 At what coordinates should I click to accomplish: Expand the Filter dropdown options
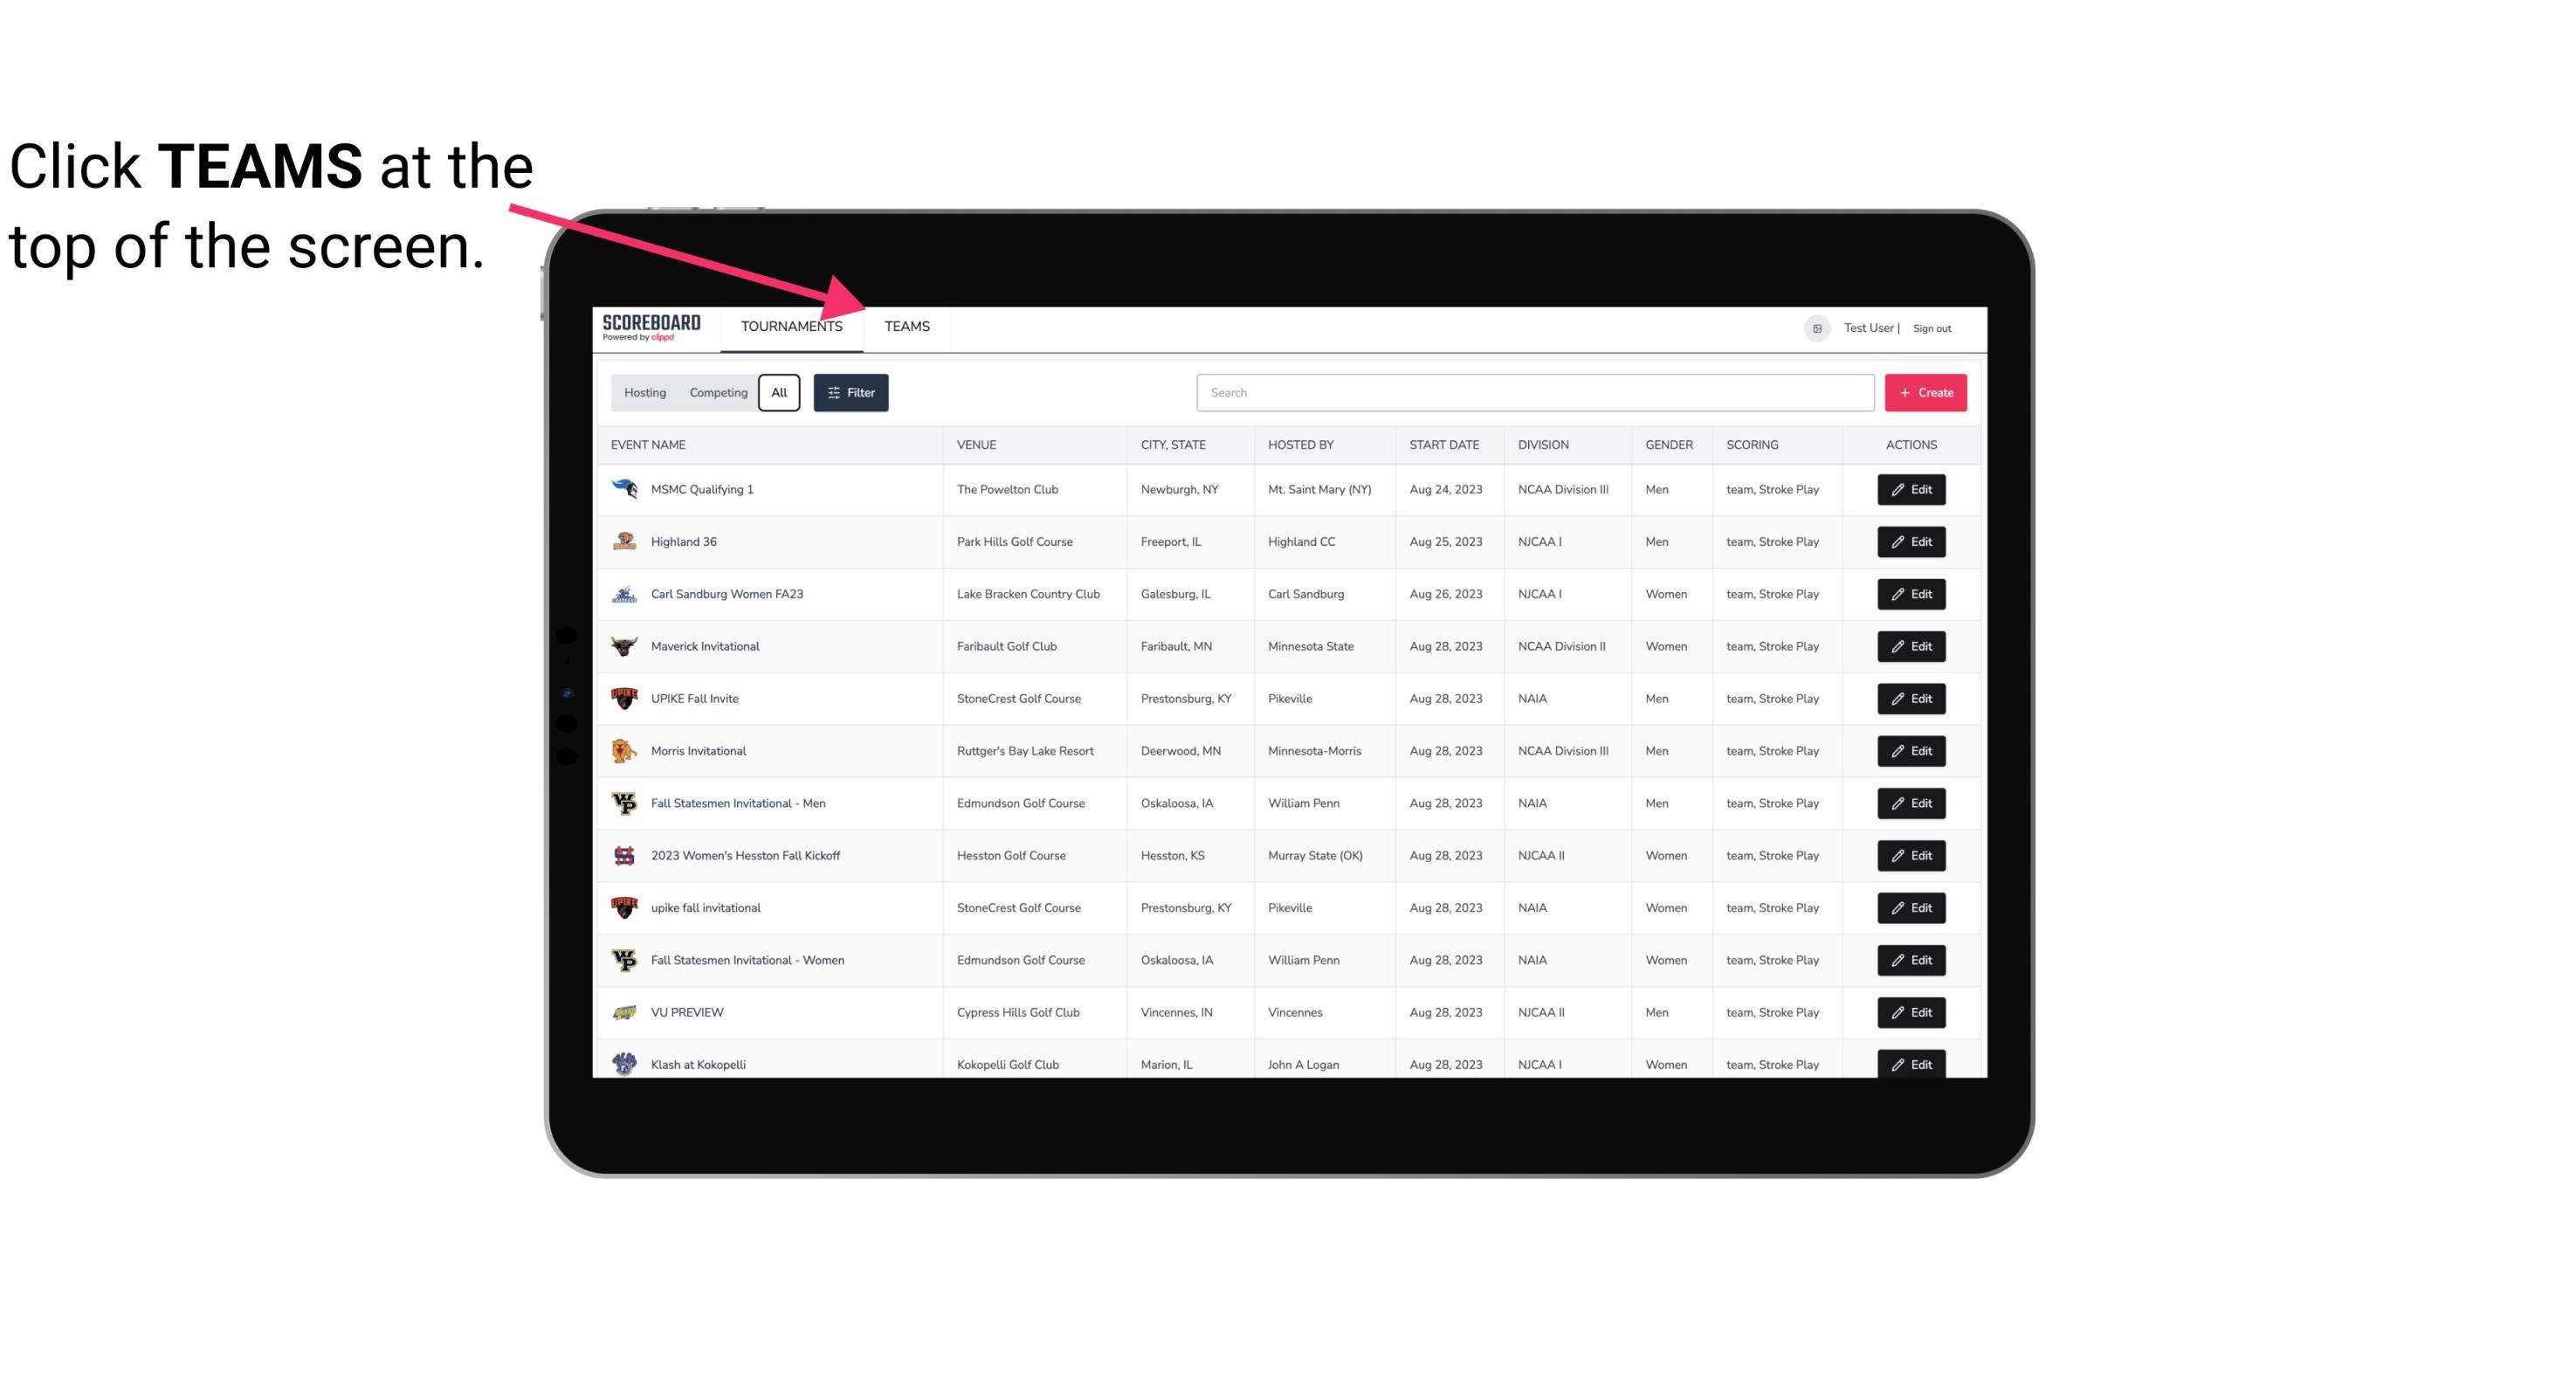(x=850, y=393)
